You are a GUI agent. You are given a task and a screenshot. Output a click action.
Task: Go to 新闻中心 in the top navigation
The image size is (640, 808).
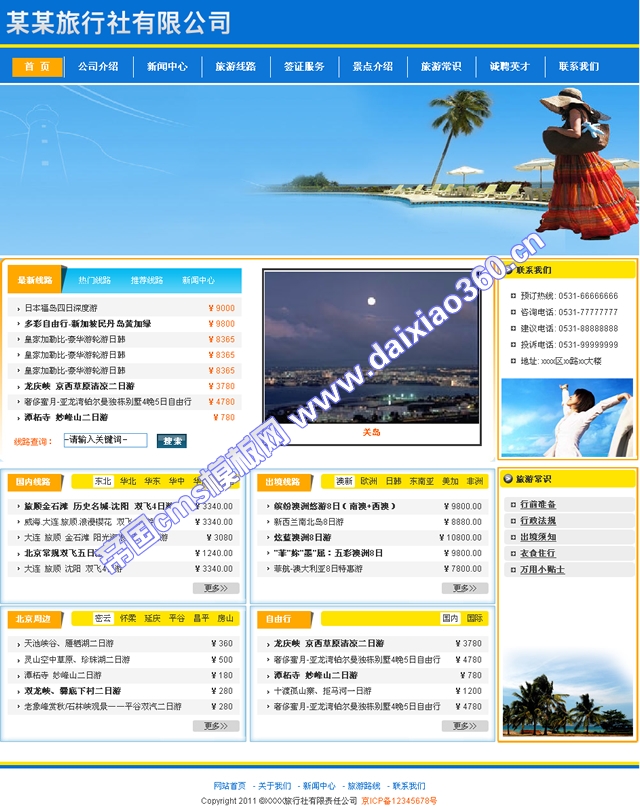167,66
